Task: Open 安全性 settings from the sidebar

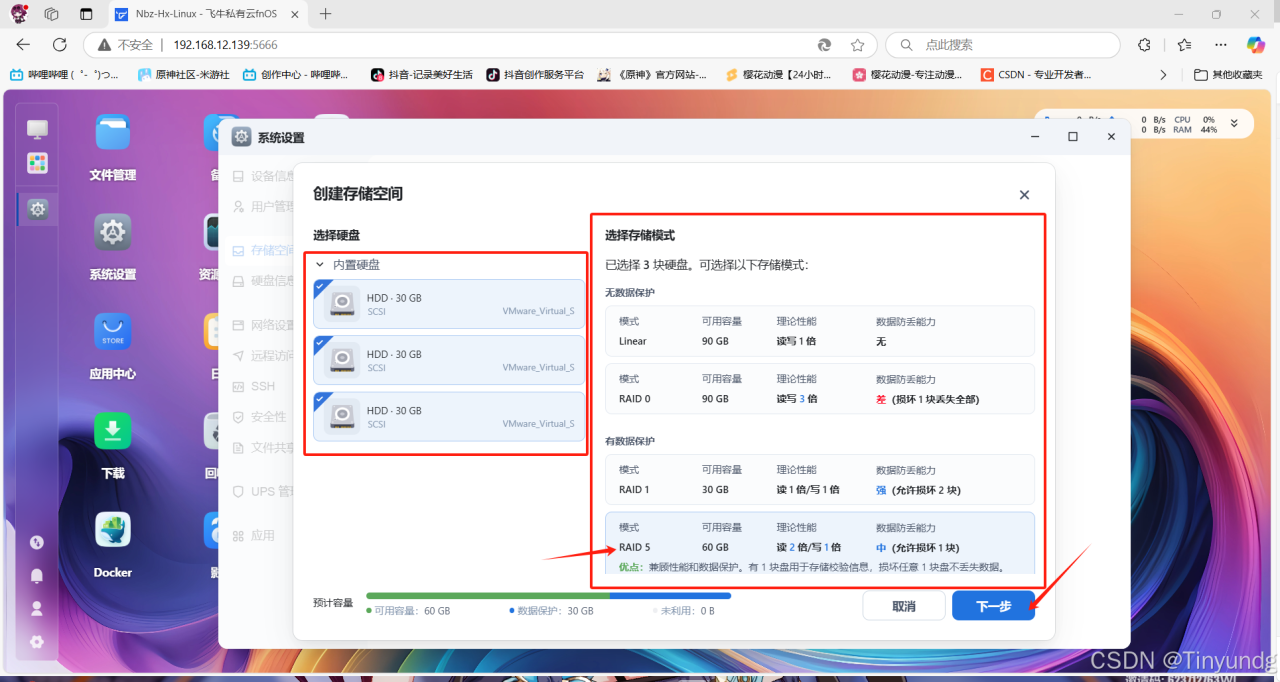Action: click(x=262, y=416)
